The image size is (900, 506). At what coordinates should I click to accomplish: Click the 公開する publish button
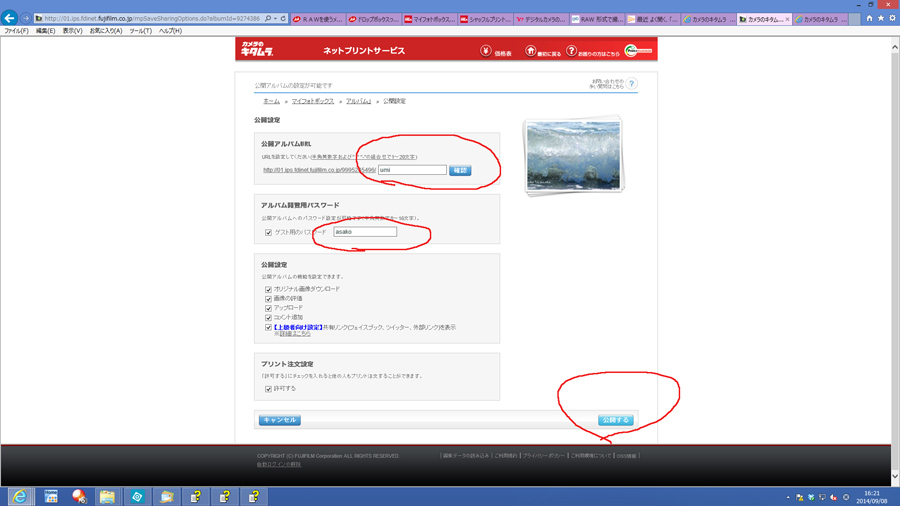[615, 420]
